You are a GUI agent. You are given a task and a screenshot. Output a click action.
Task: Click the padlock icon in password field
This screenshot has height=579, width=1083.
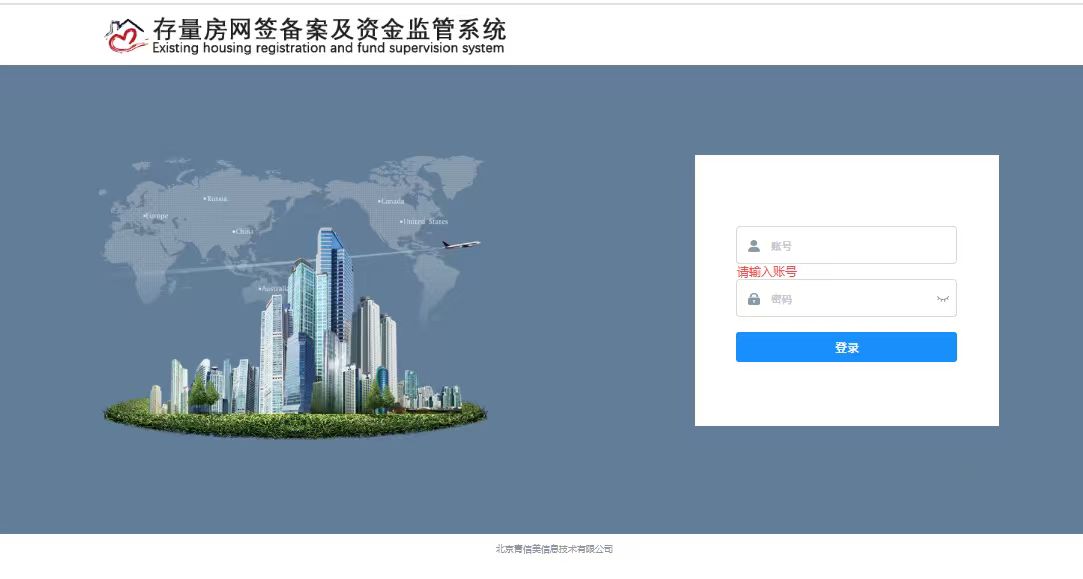tap(754, 299)
